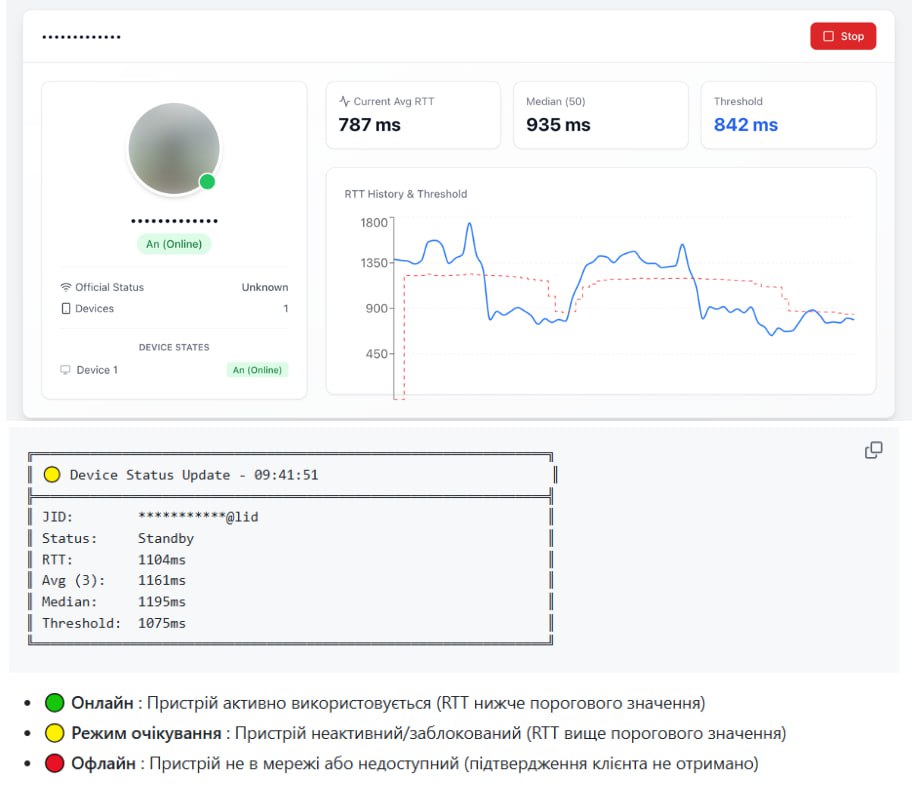Viewport: 912px width, 787px height.
Task: Click the An (Online) badge under avatar
Action: [x=174, y=244]
